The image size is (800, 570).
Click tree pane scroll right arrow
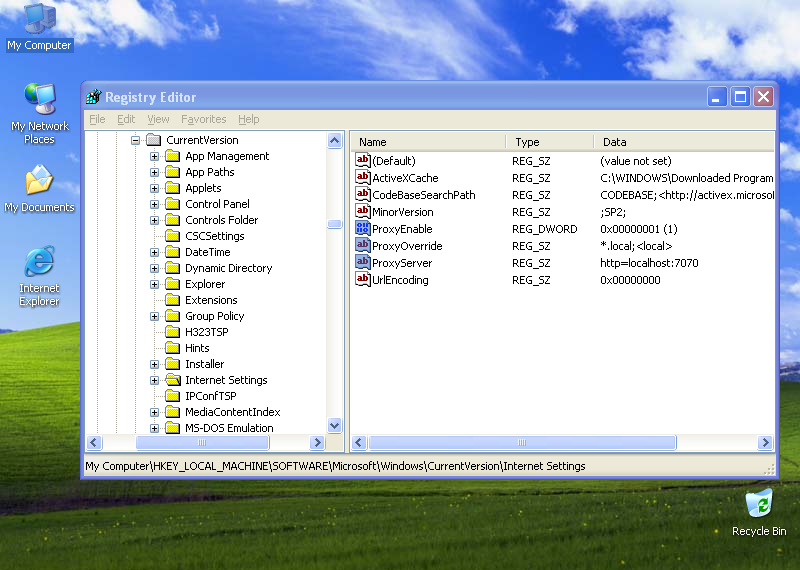(x=317, y=442)
